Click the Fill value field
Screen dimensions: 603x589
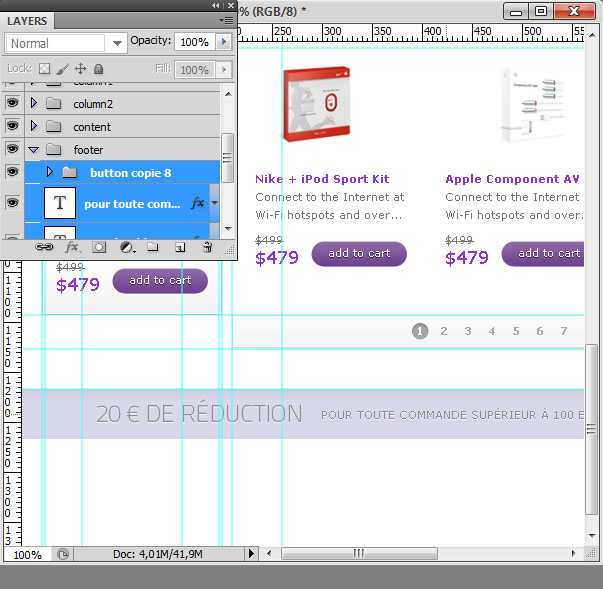[195, 70]
